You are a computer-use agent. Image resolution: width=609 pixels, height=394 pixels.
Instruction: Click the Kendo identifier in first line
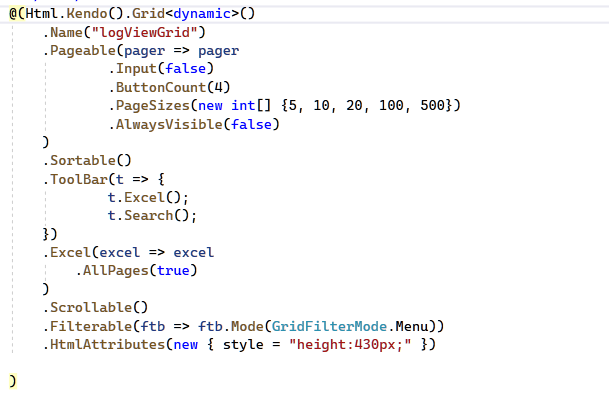pyautogui.click(x=87, y=14)
